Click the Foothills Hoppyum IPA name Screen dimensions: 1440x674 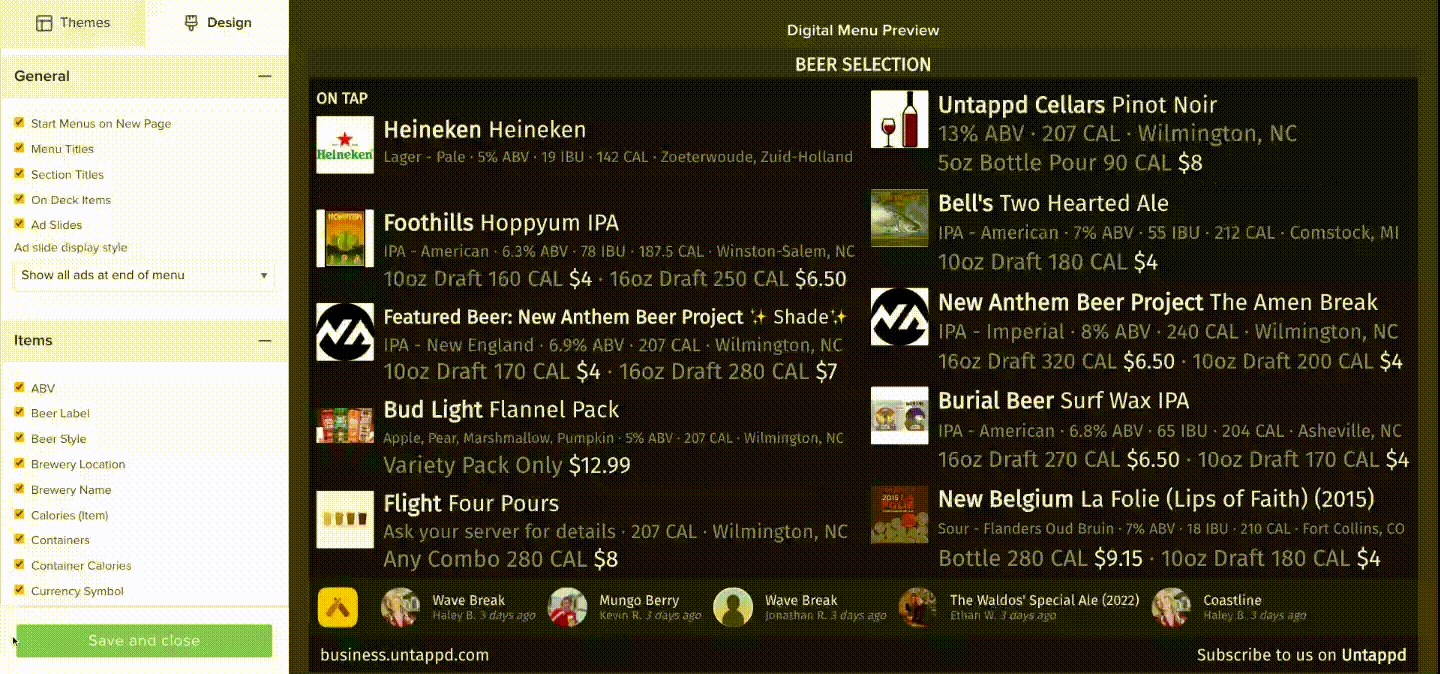point(501,223)
